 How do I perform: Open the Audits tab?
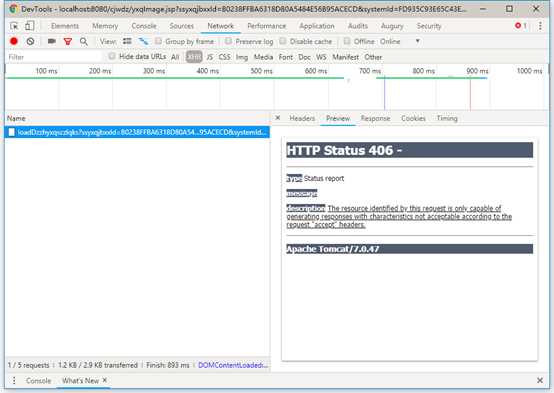358,26
